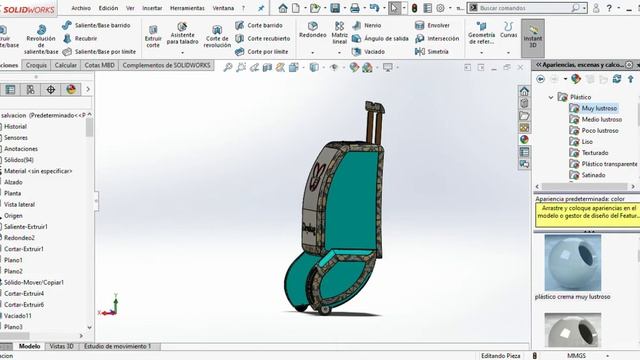Click plástico crema muy lustroso thumbnail
This screenshot has width=640, height=360.
(x=573, y=263)
